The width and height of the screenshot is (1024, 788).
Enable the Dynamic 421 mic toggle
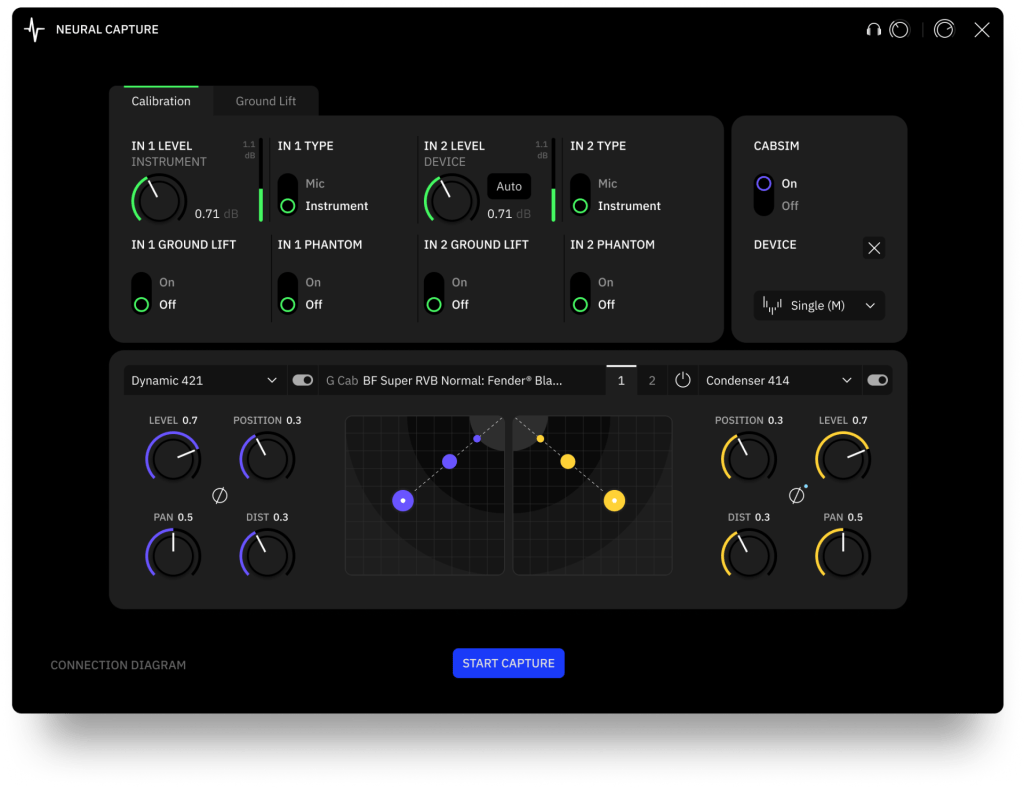301,380
